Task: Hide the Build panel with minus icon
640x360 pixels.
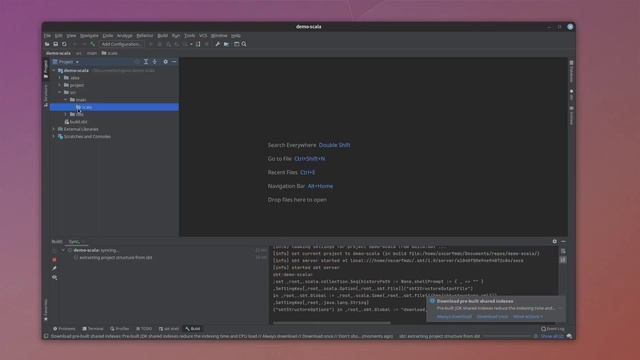Action: point(563,242)
